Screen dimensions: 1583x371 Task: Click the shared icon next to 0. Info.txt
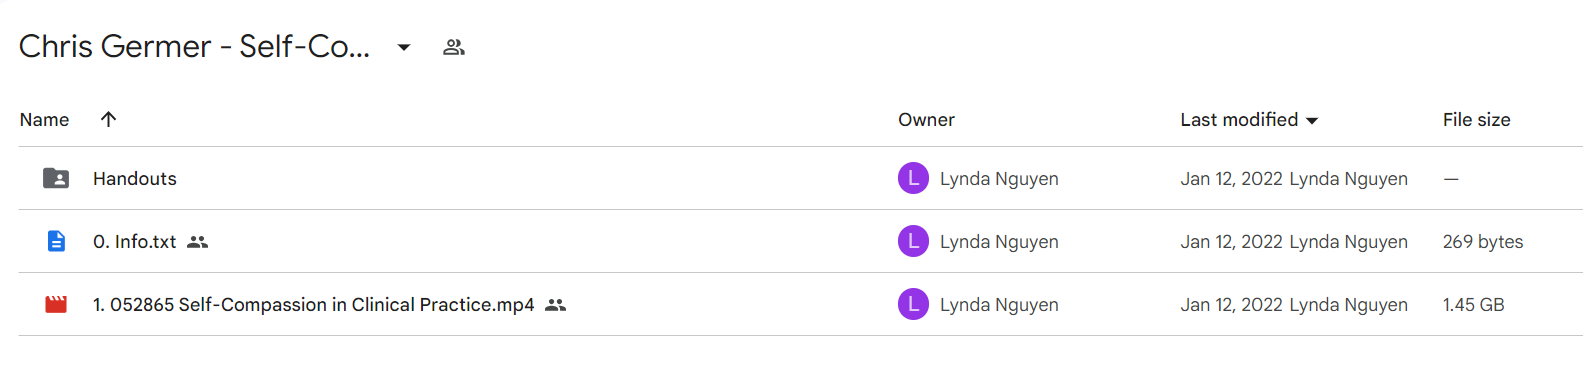click(x=198, y=242)
